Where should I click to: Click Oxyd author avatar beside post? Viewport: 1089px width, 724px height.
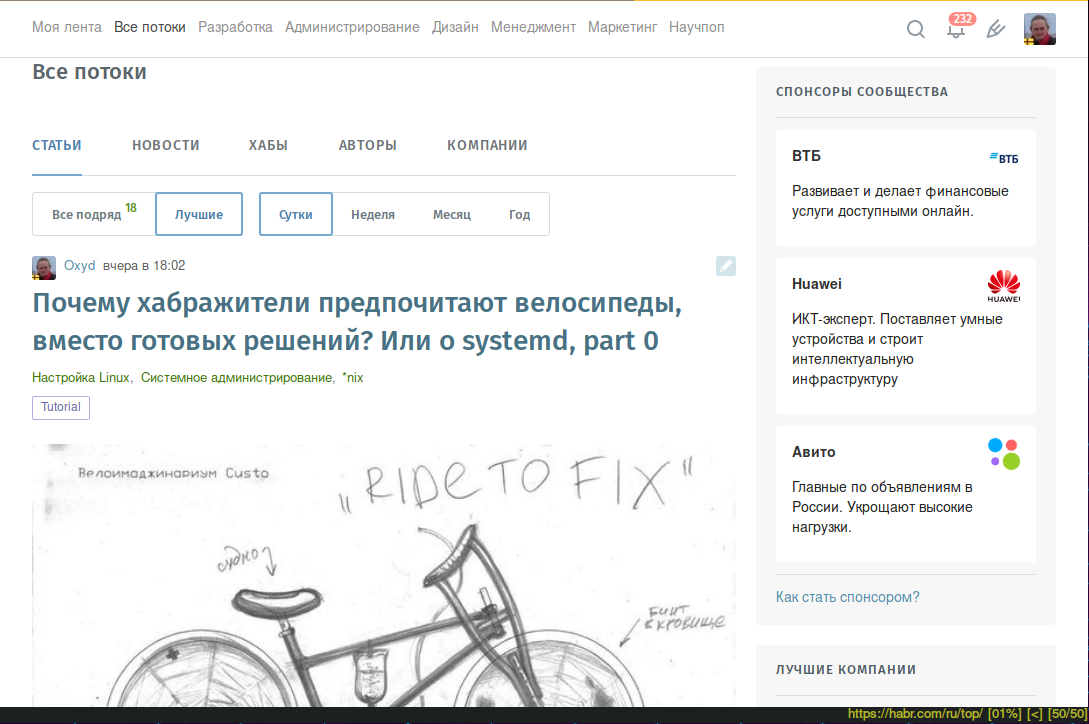[x=44, y=268]
